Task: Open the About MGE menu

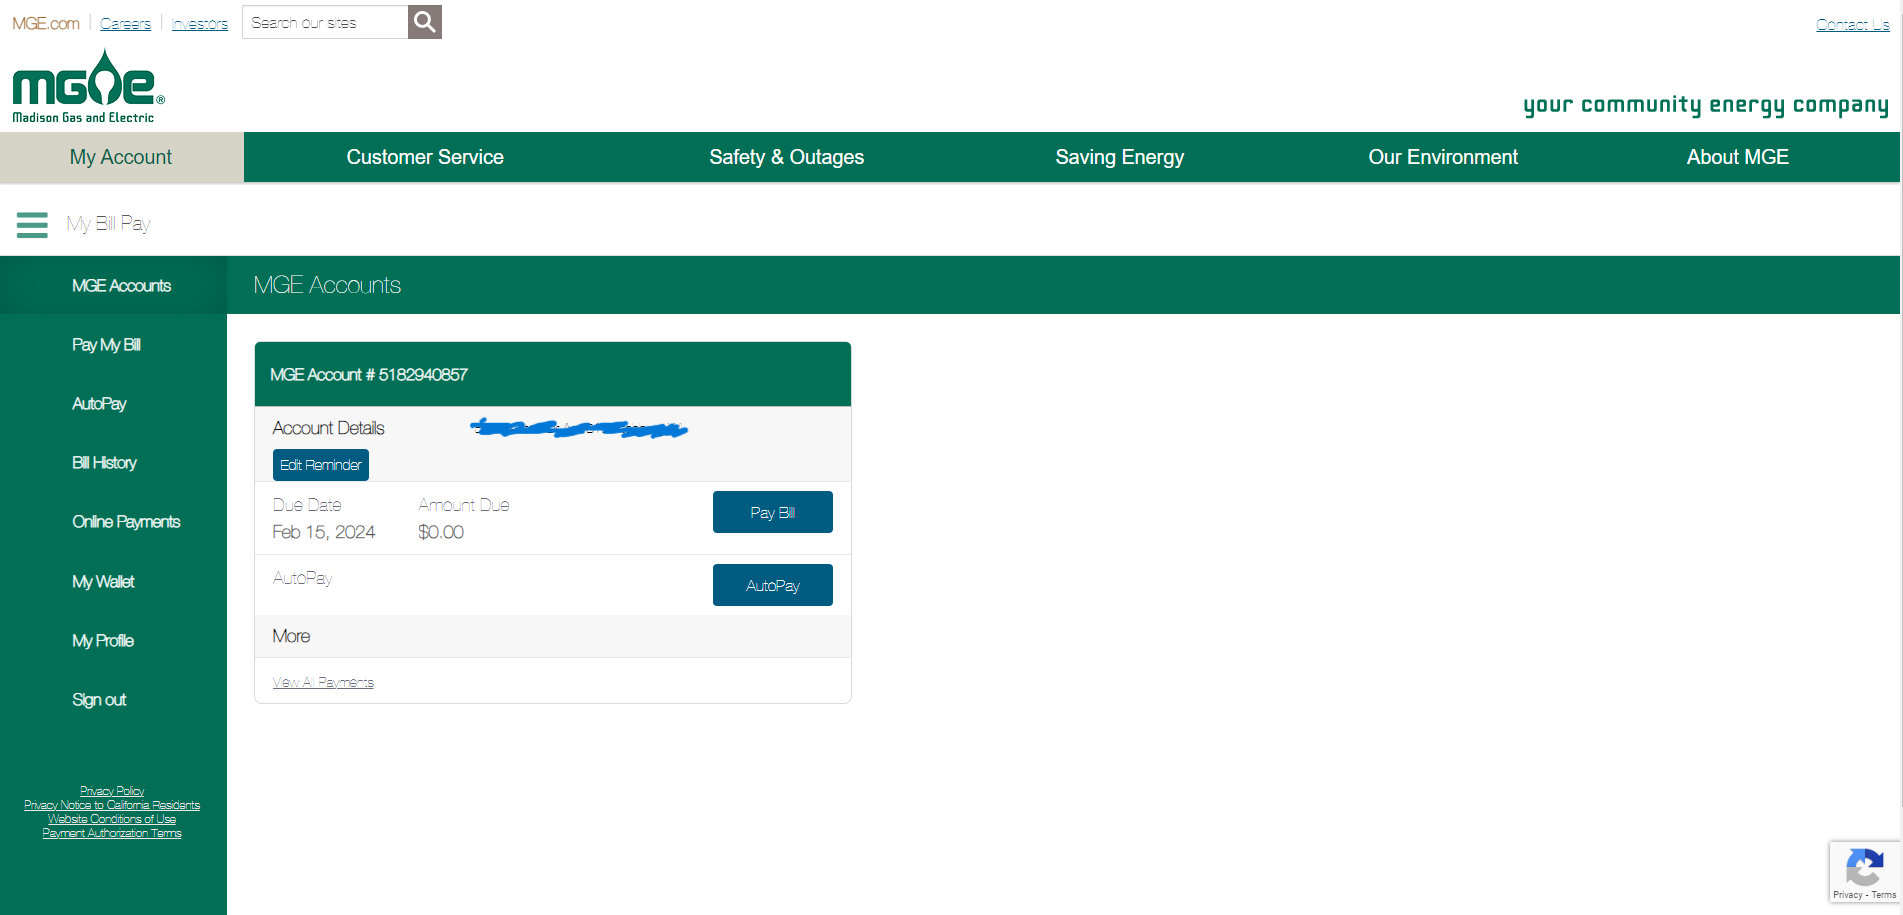Action: [x=1737, y=157]
